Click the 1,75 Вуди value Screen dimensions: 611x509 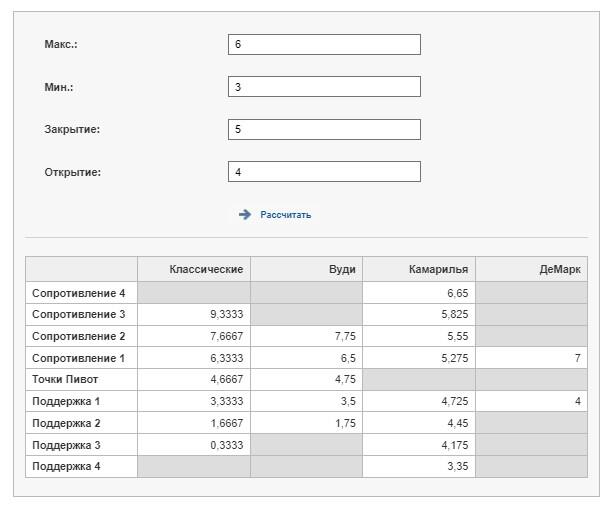(x=345, y=423)
